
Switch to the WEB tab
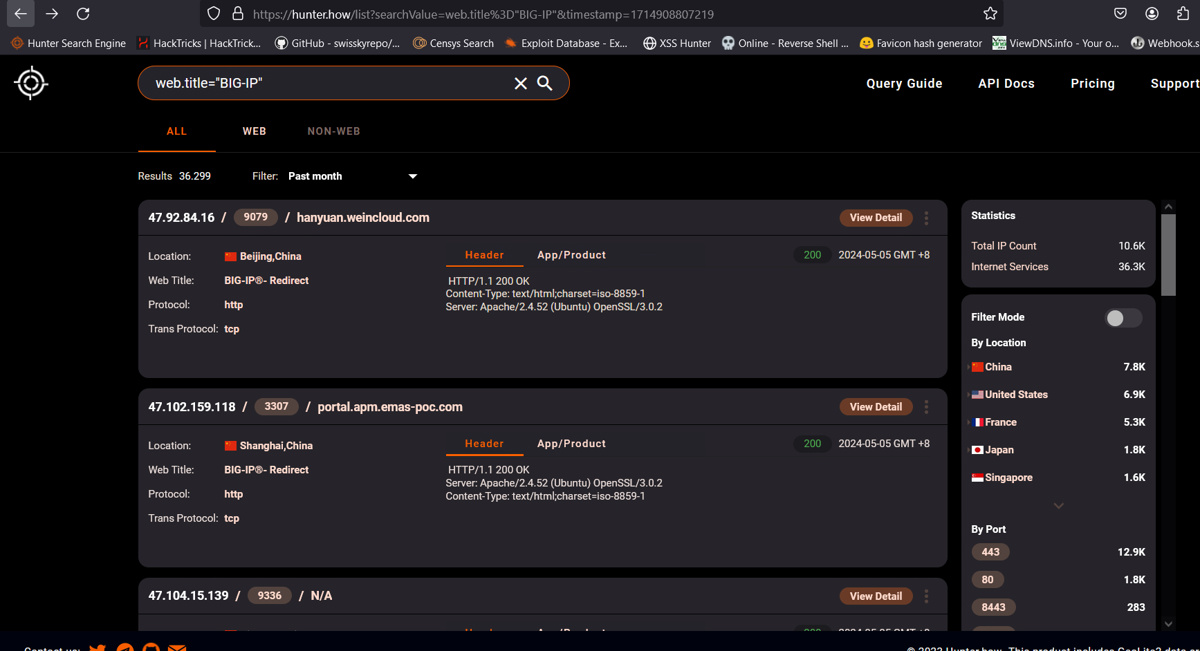tap(254, 131)
